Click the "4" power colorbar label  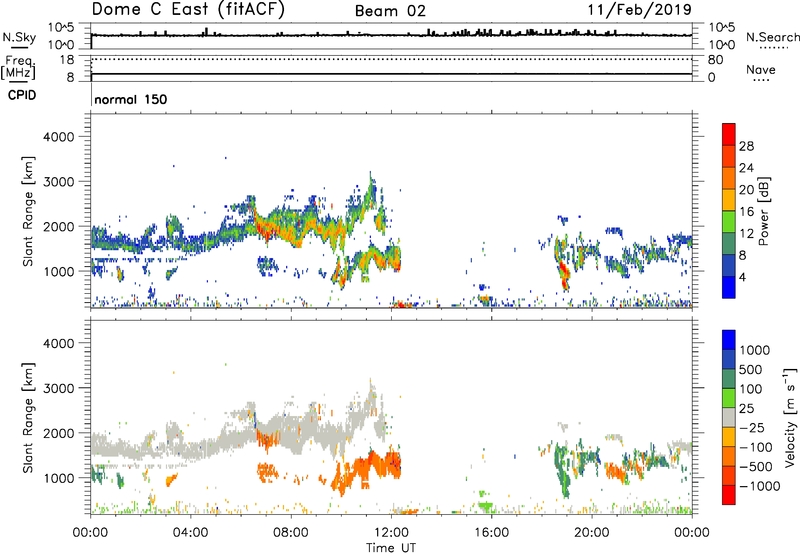pyautogui.click(x=742, y=277)
